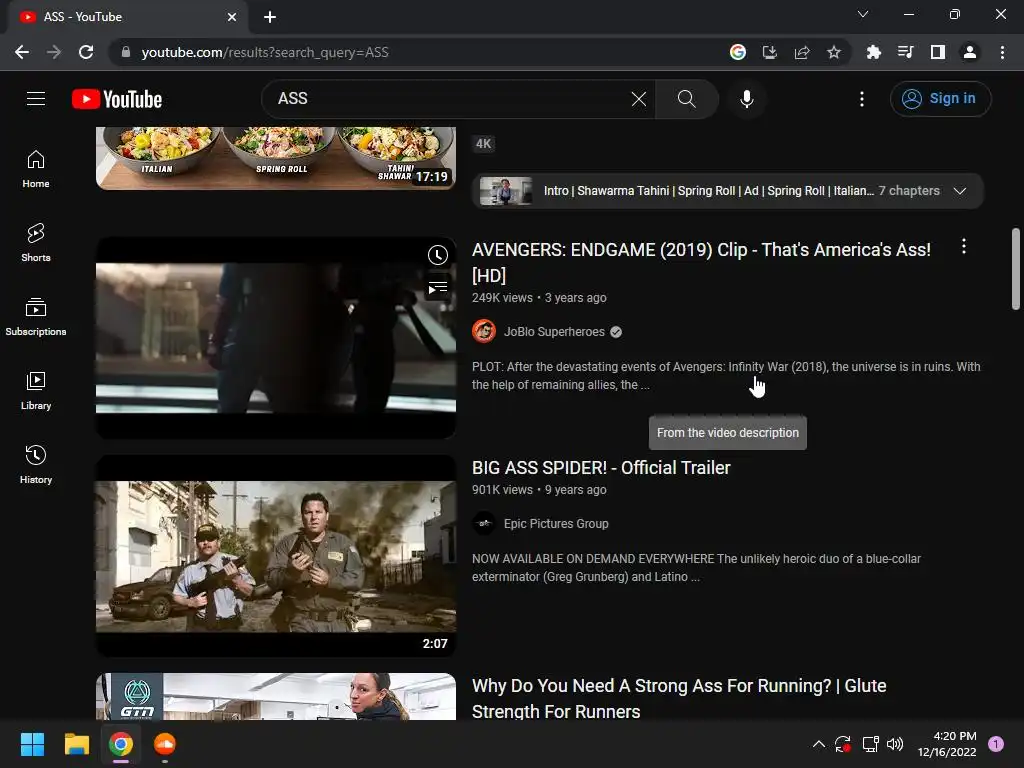Image resolution: width=1024 pixels, height=768 pixels.
Task: Open the Avengers: Endgame clip title
Action: tap(701, 263)
